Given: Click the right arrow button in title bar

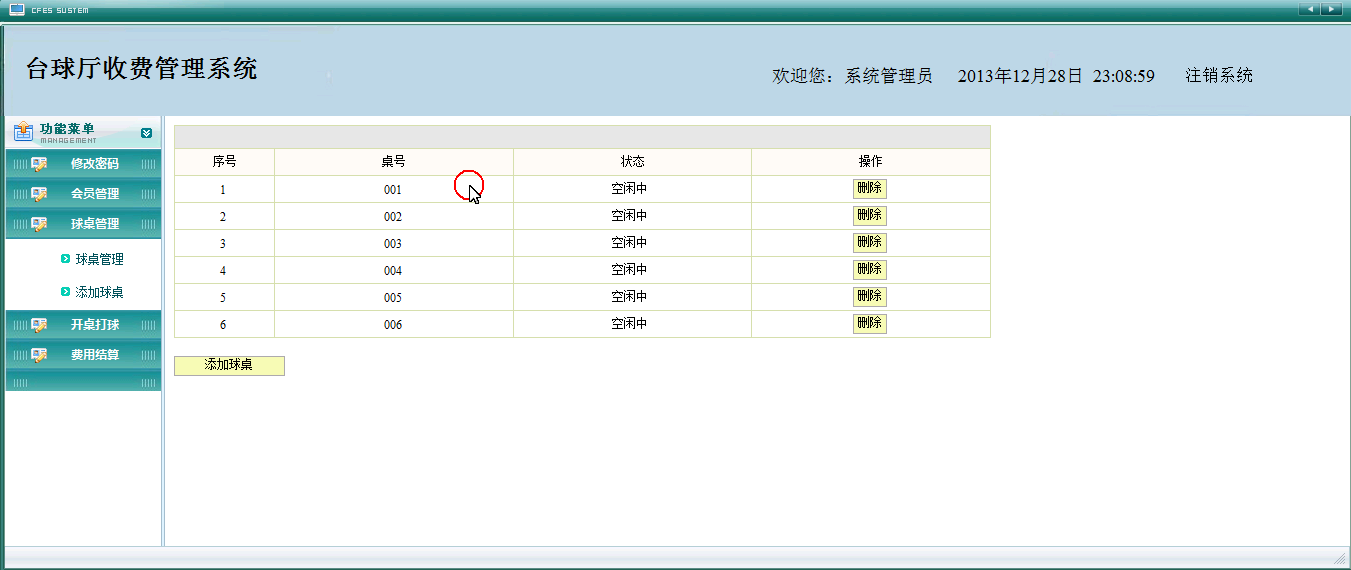Looking at the screenshot, I should pyautogui.click(x=1331, y=9).
